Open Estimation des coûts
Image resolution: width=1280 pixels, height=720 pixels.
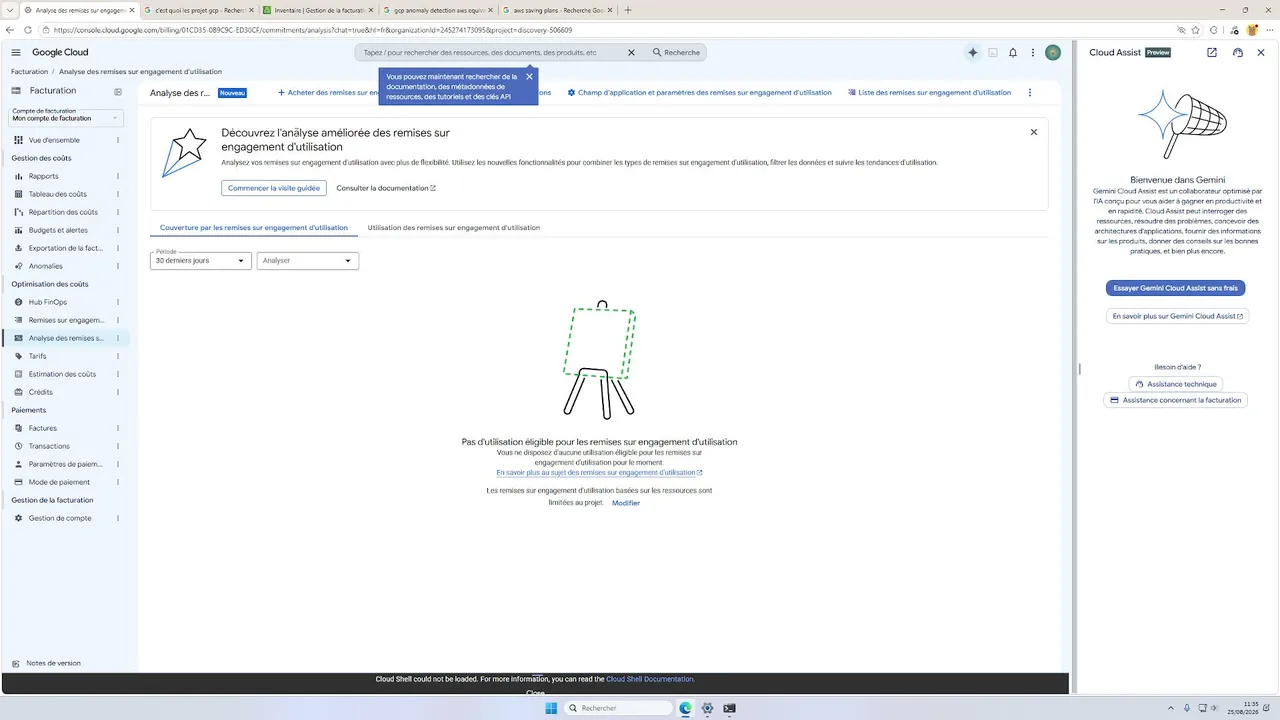click(60, 374)
